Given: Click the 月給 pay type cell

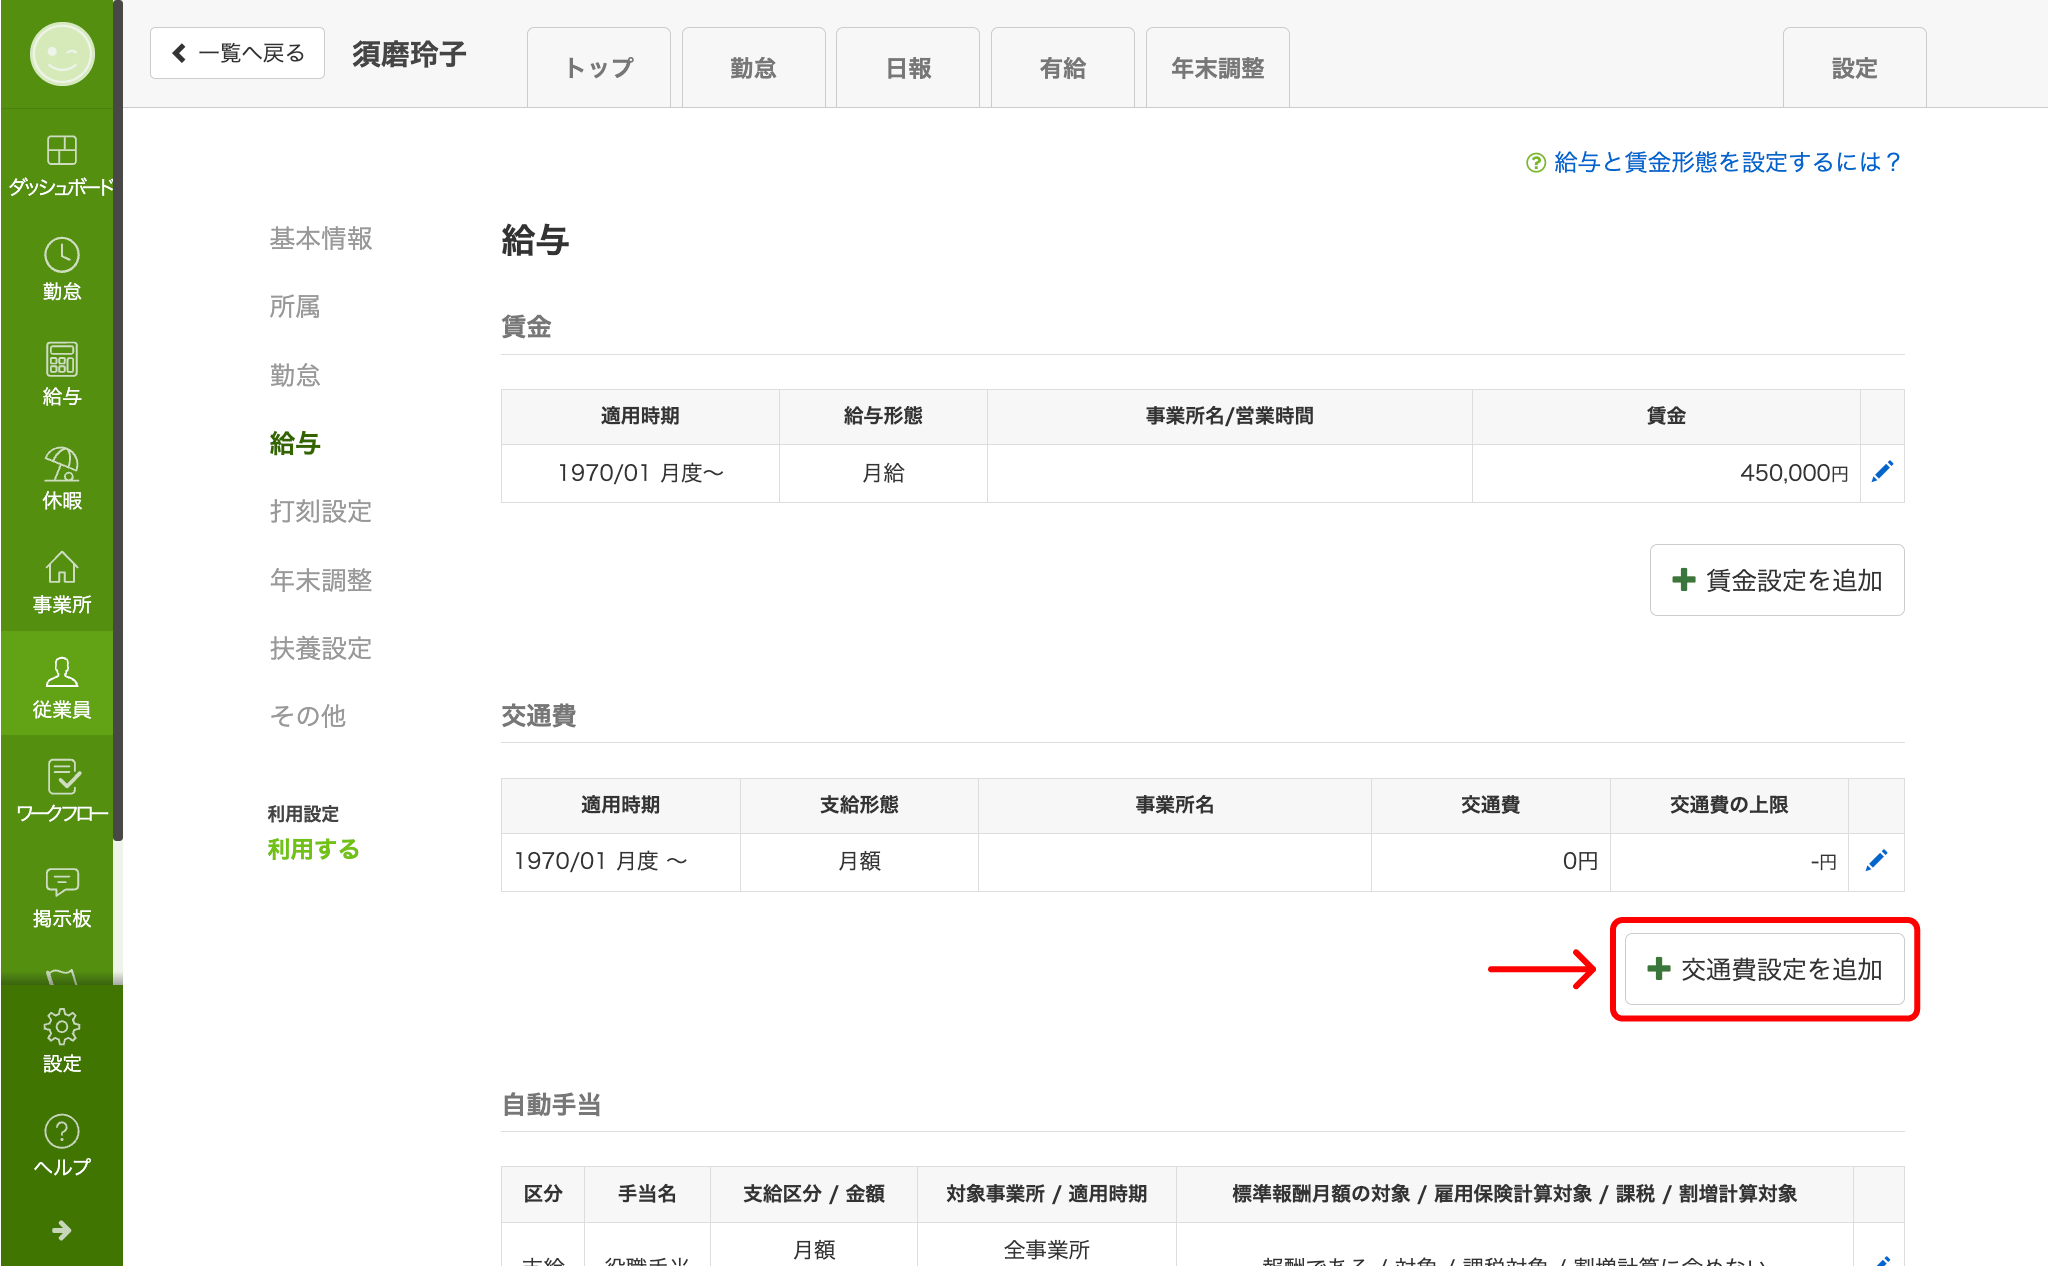Looking at the screenshot, I should point(883,473).
